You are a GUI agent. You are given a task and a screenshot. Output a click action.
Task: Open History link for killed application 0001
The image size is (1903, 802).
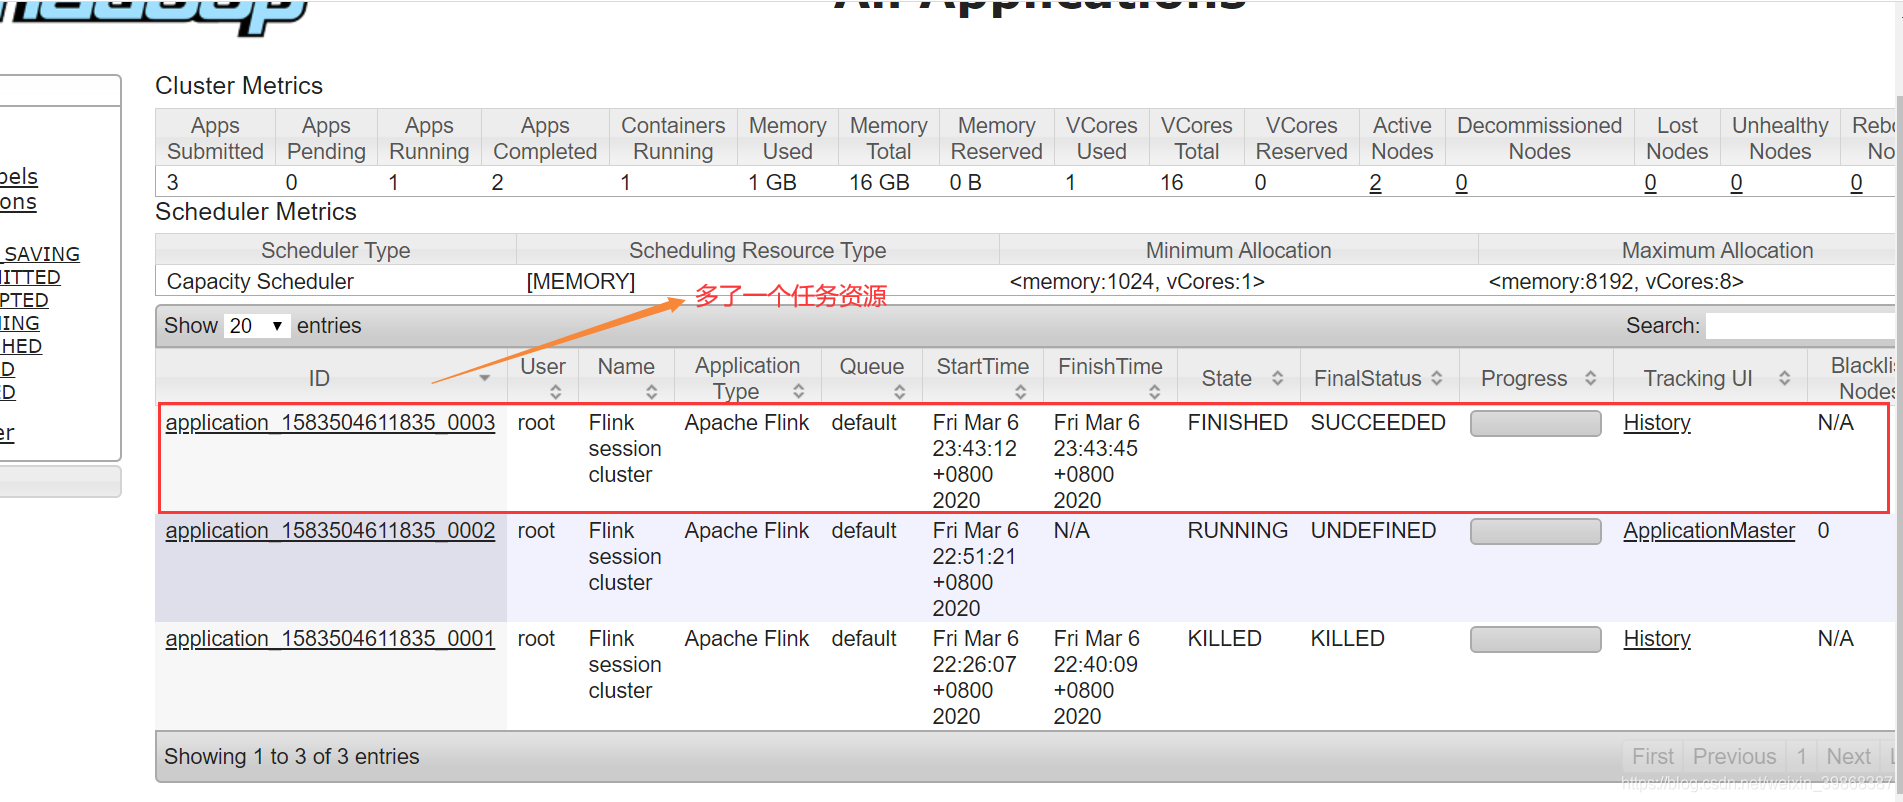pyautogui.click(x=1657, y=639)
